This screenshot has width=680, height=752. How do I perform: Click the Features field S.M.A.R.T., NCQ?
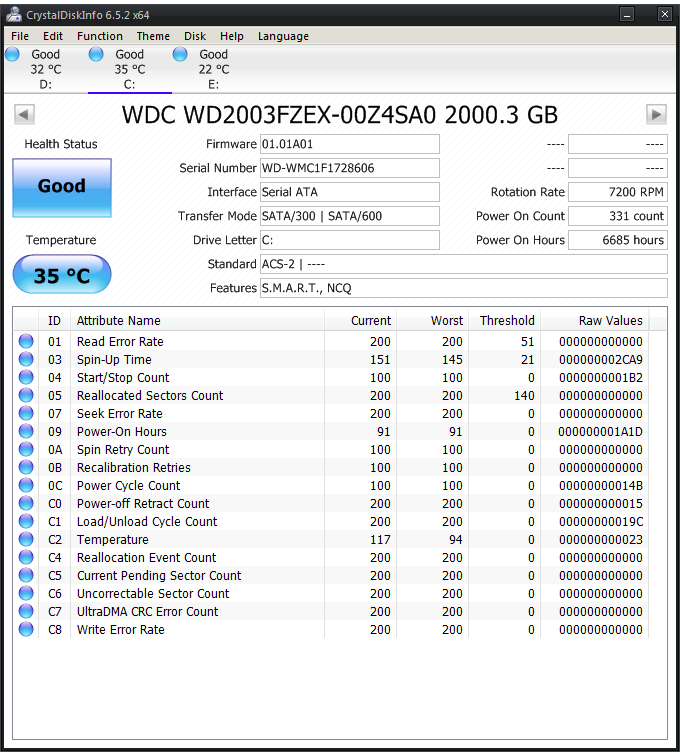click(464, 288)
